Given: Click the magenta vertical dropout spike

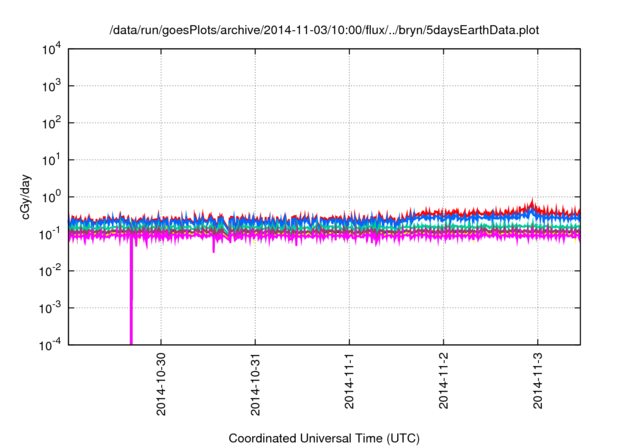Looking at the screenshot, I should (131, 292).
